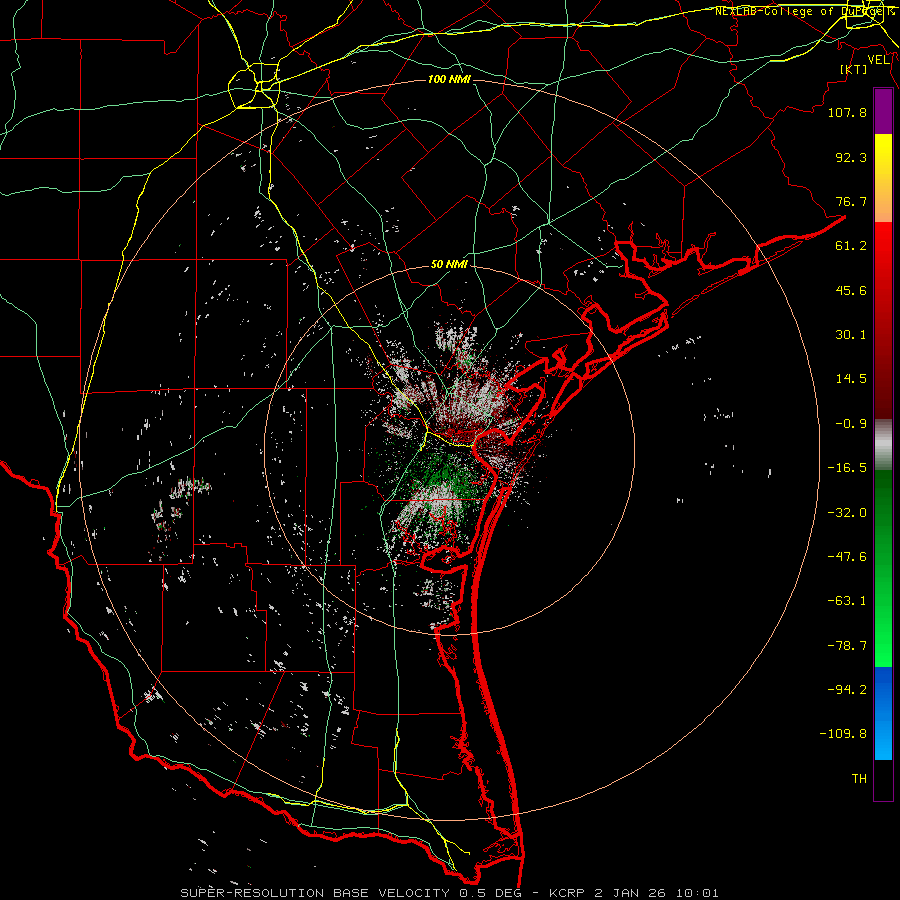
Task: Click the VEL legend title
Action: click(x=879, y=60)
